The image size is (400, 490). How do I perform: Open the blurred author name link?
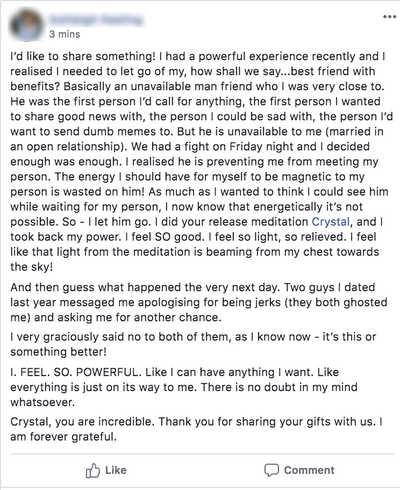coord(96,20)
